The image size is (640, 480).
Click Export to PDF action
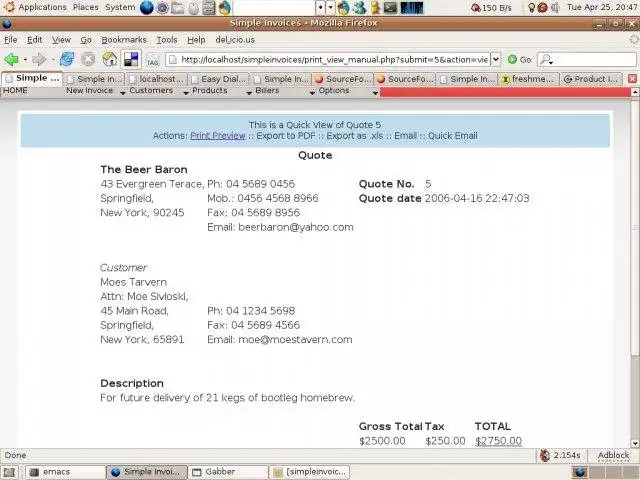click(x=286, y=136)
